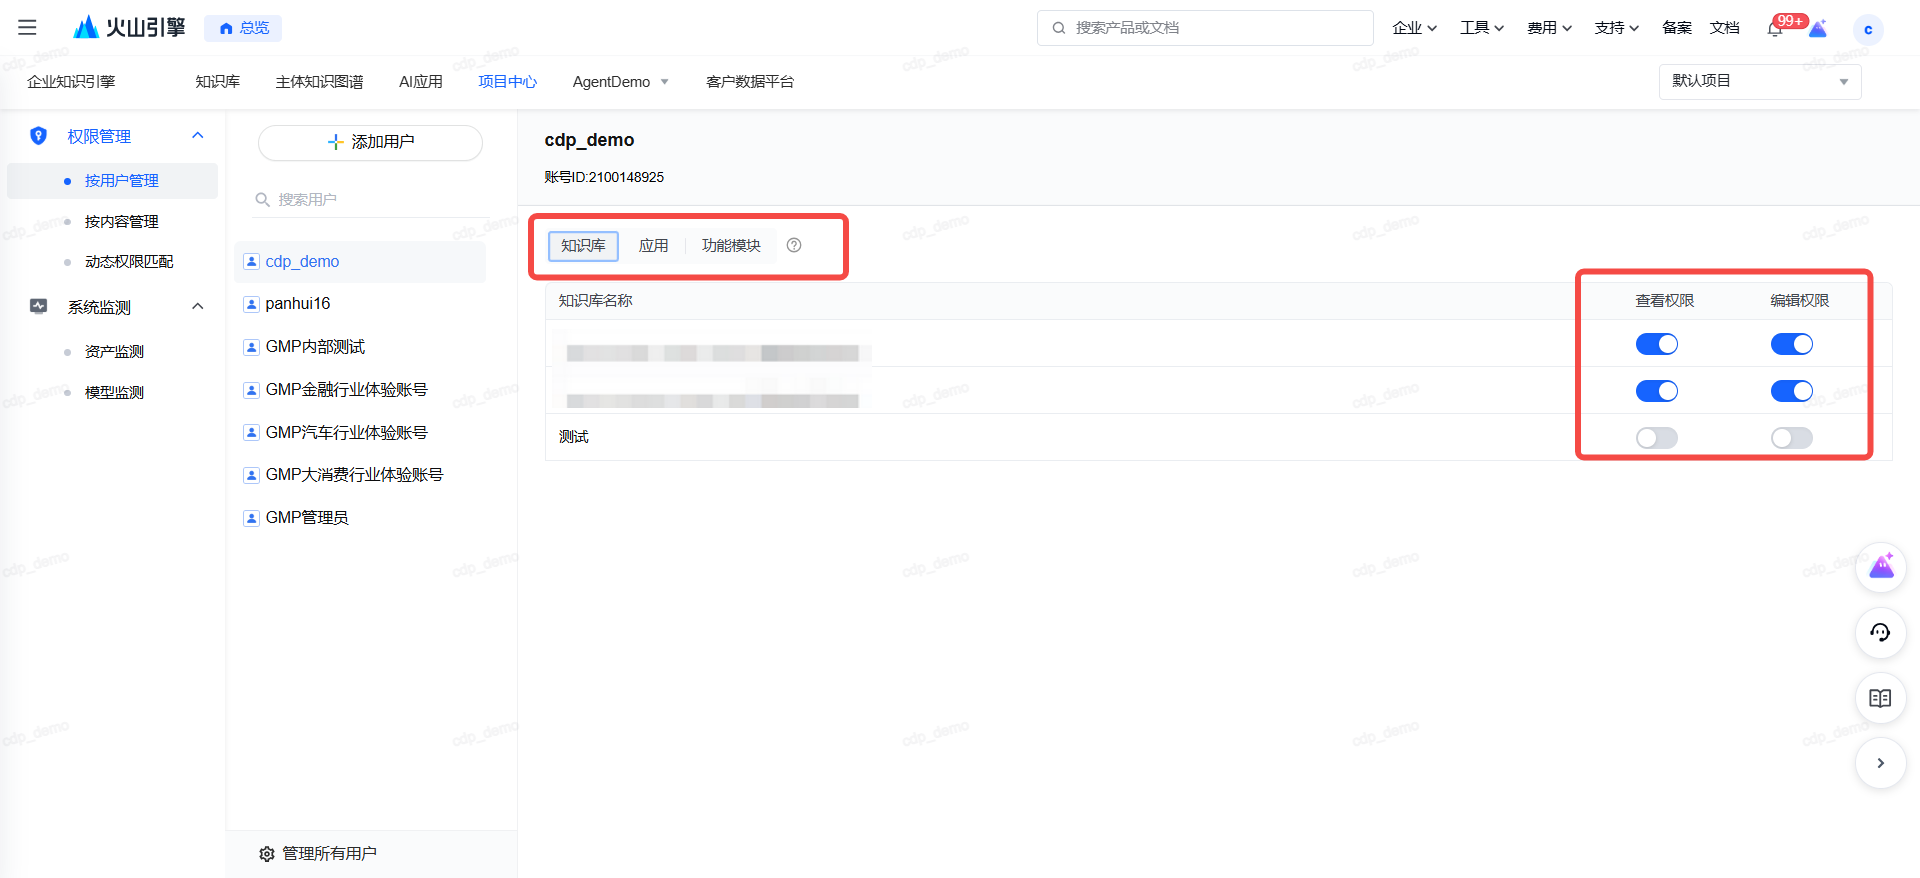
Task: Click the user search magnifier icon
Action: [x=263, y=200]
